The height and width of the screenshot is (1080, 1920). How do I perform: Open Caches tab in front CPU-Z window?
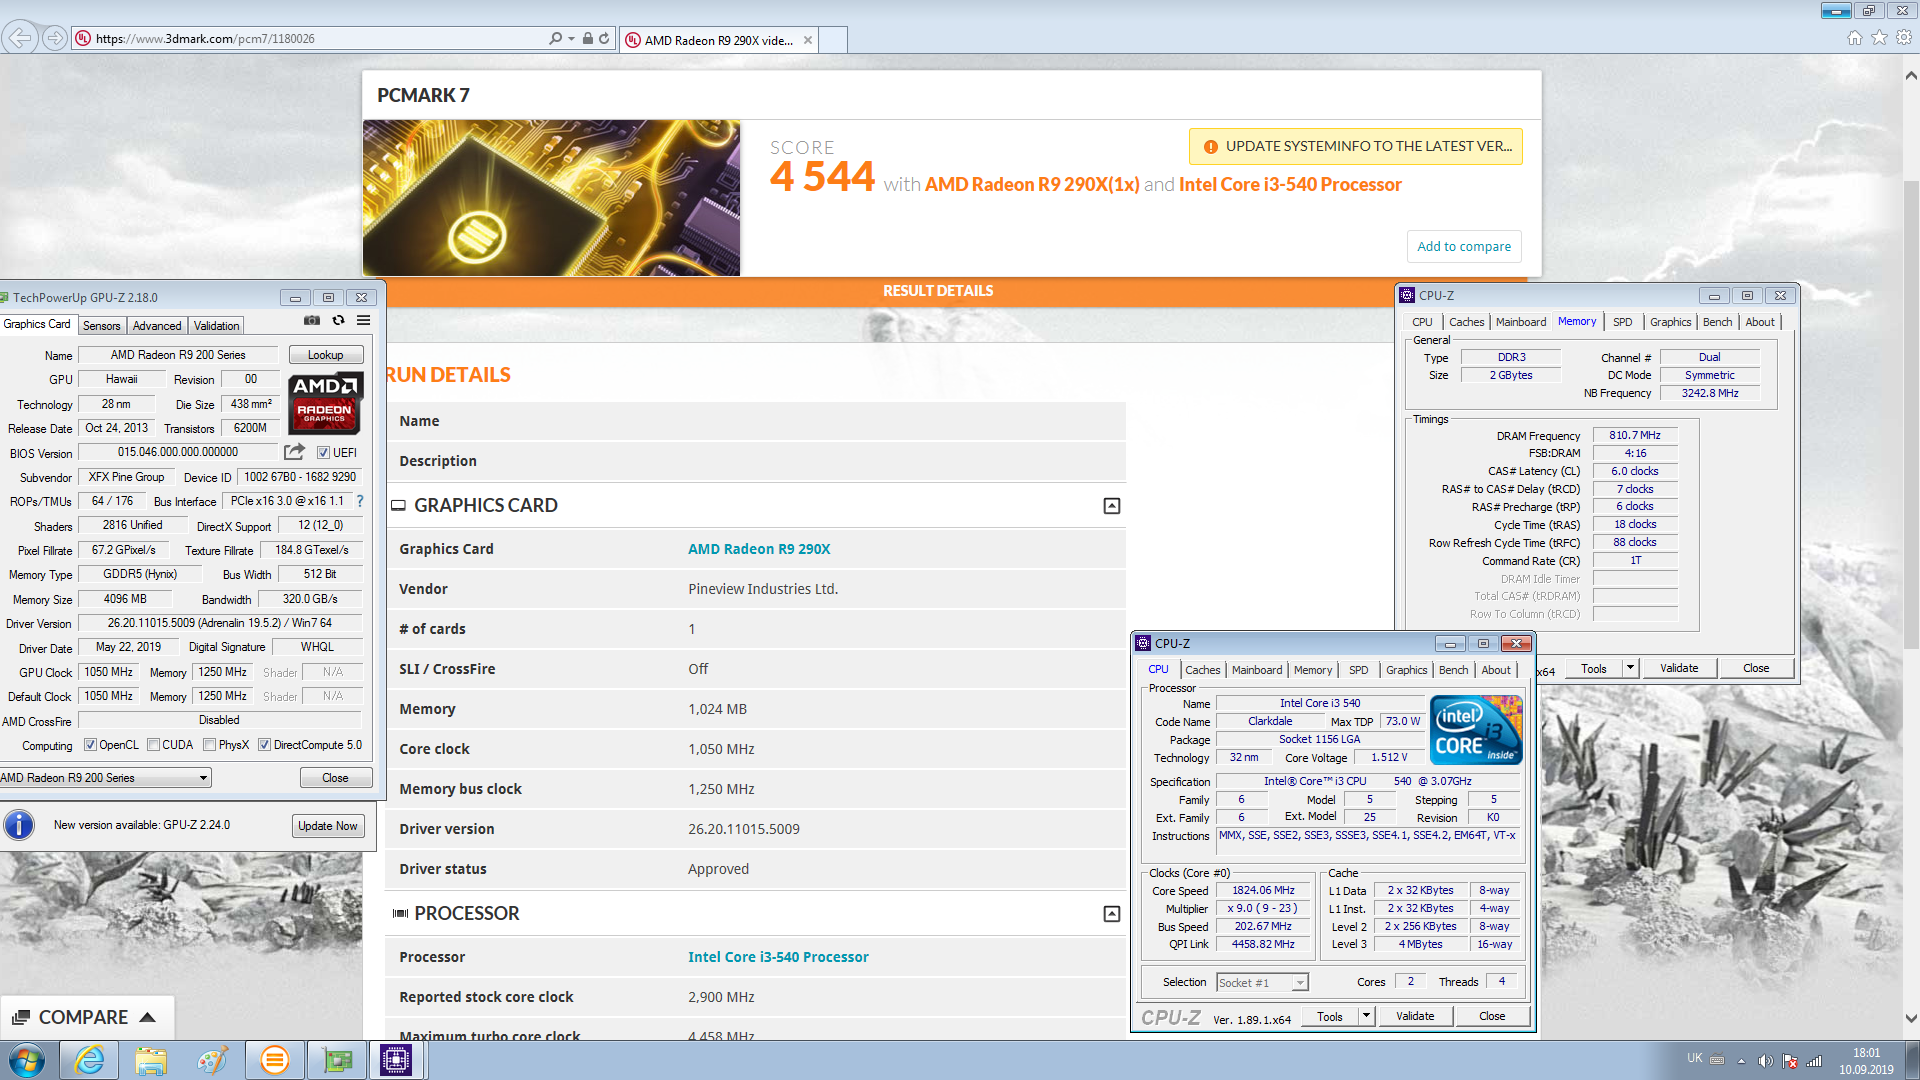[1202, 670]
